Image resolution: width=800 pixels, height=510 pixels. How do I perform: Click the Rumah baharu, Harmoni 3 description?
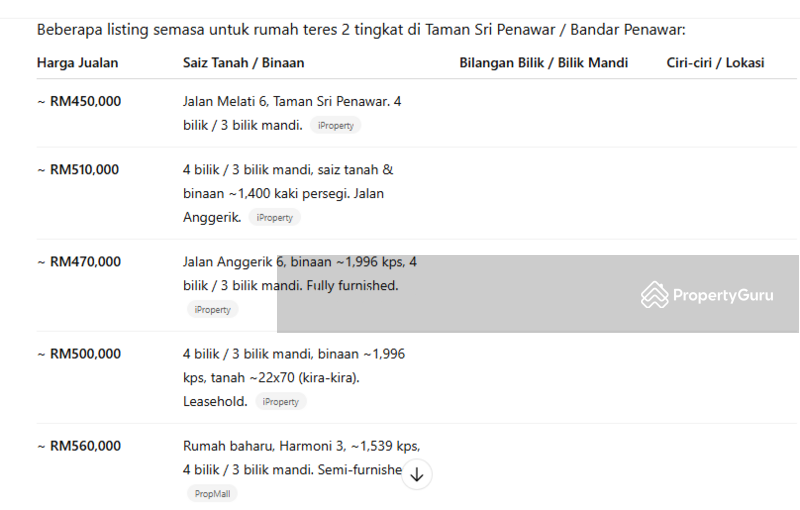point(302,458)
